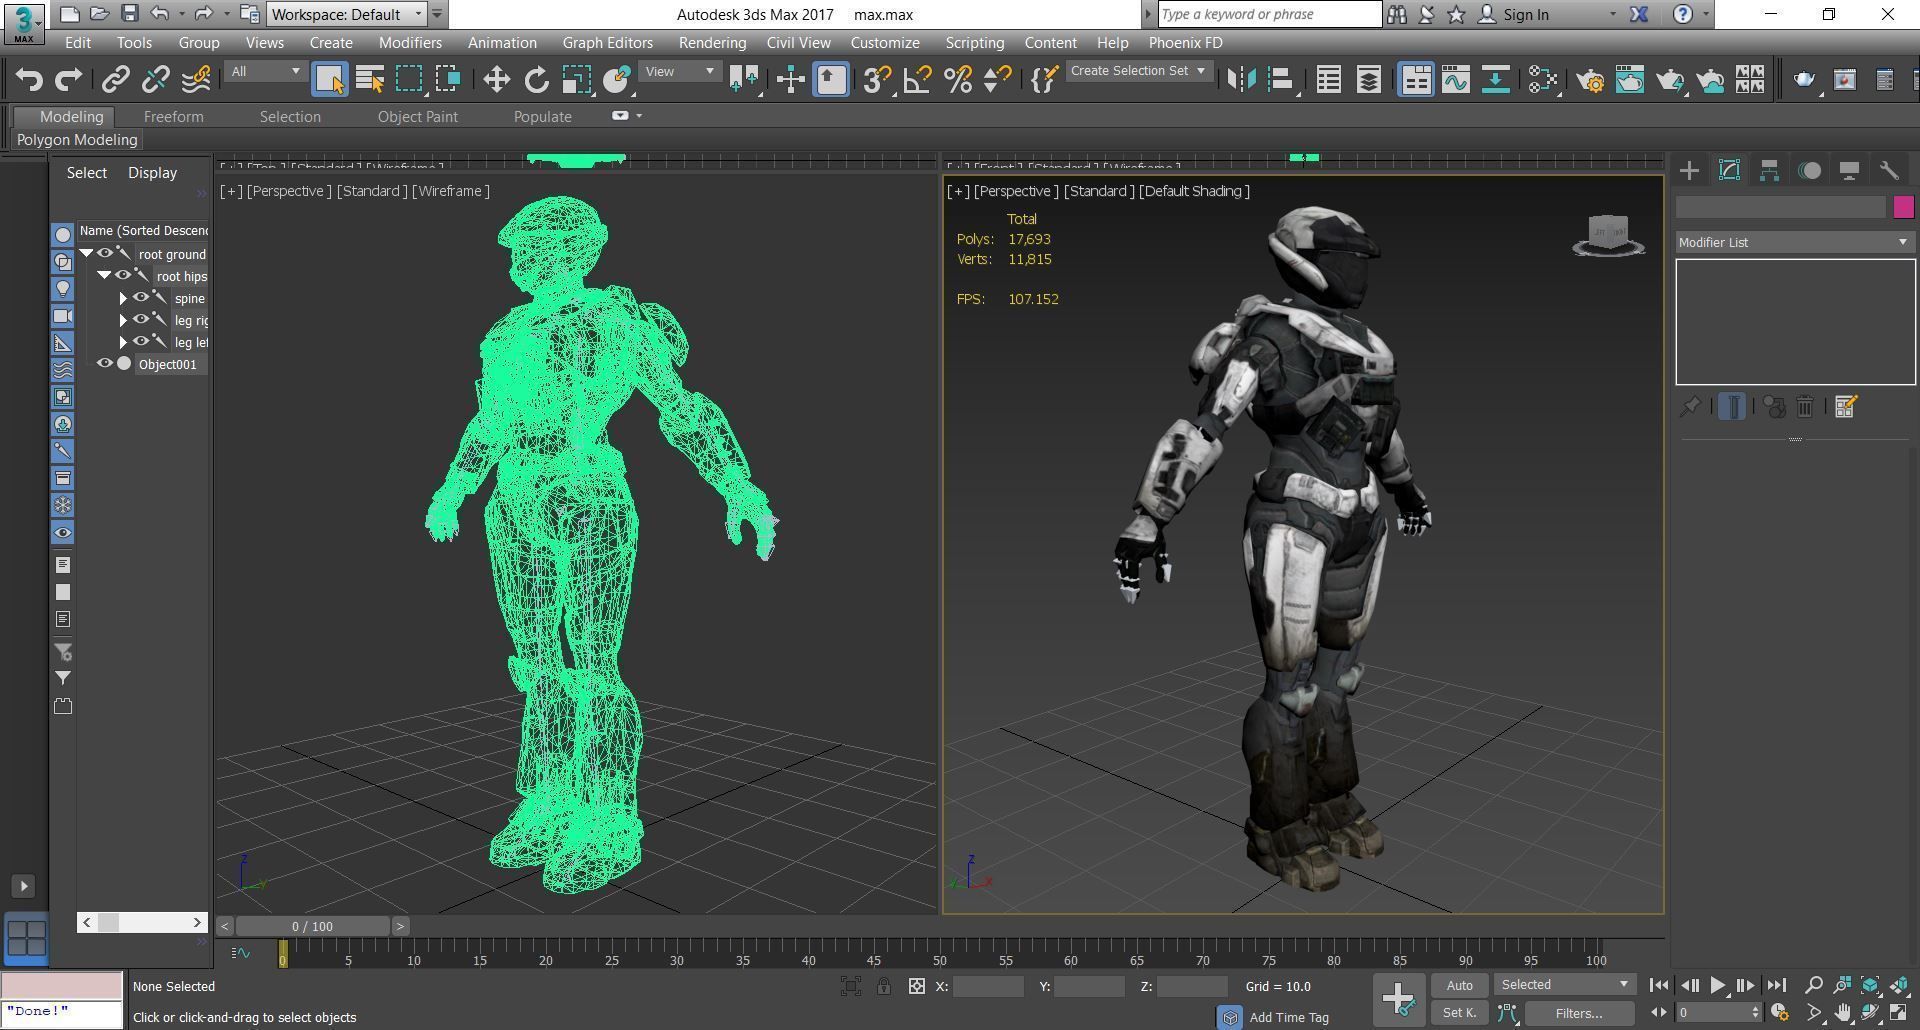
Task: Toggle Auto Key mode
Action: [1459, 986]
